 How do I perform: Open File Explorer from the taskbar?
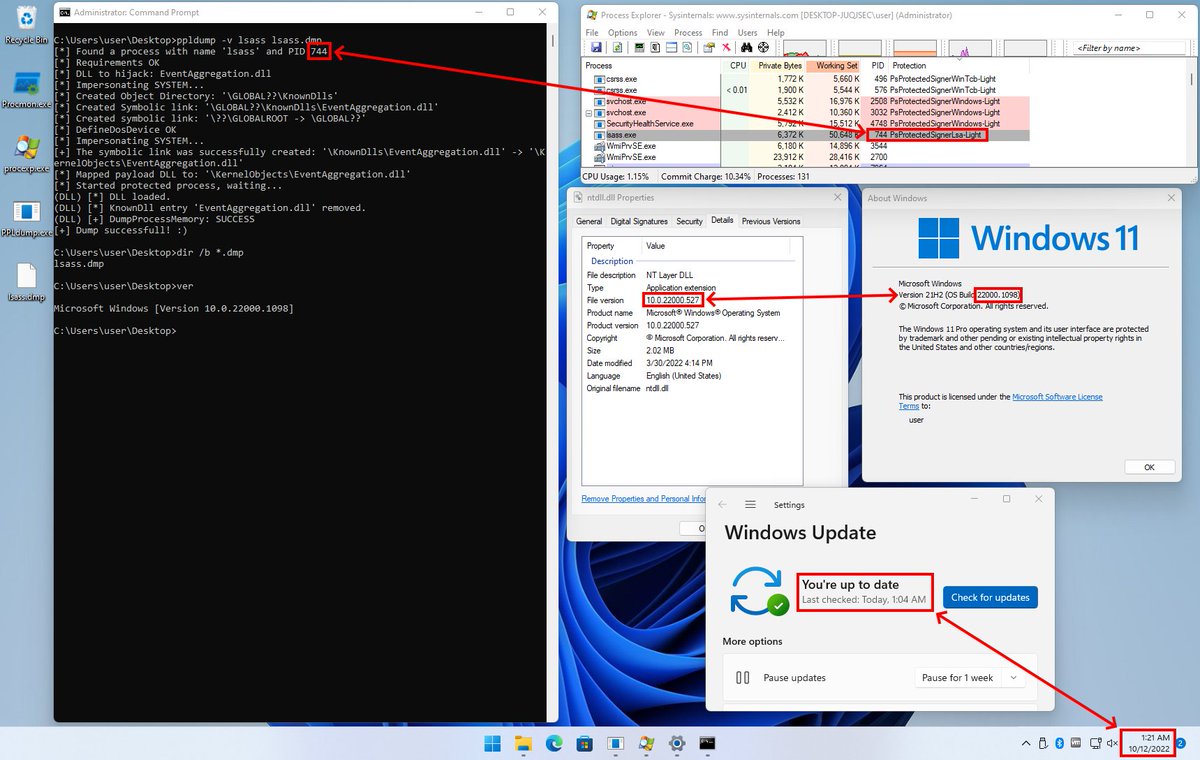pos(523,743)
